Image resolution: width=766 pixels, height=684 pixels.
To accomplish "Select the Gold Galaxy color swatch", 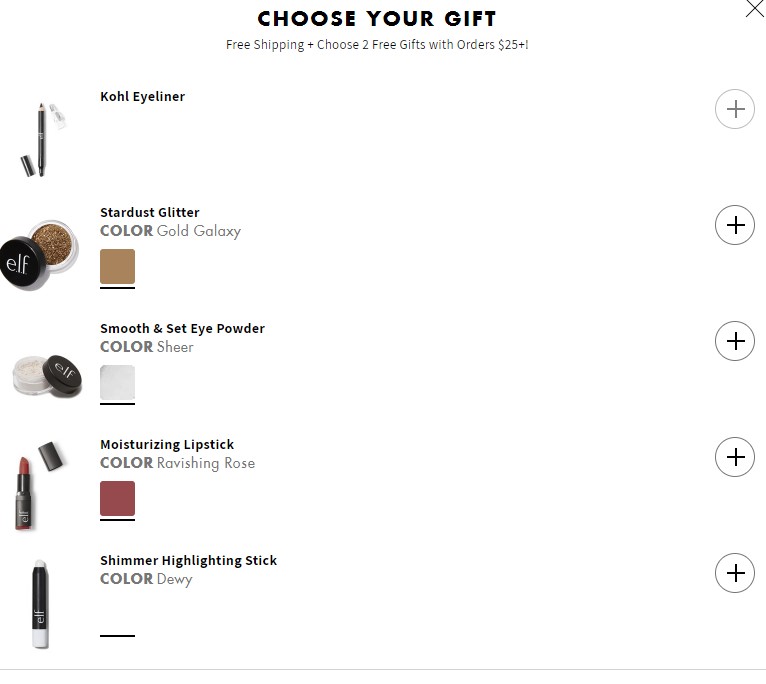I will [117, 266].
